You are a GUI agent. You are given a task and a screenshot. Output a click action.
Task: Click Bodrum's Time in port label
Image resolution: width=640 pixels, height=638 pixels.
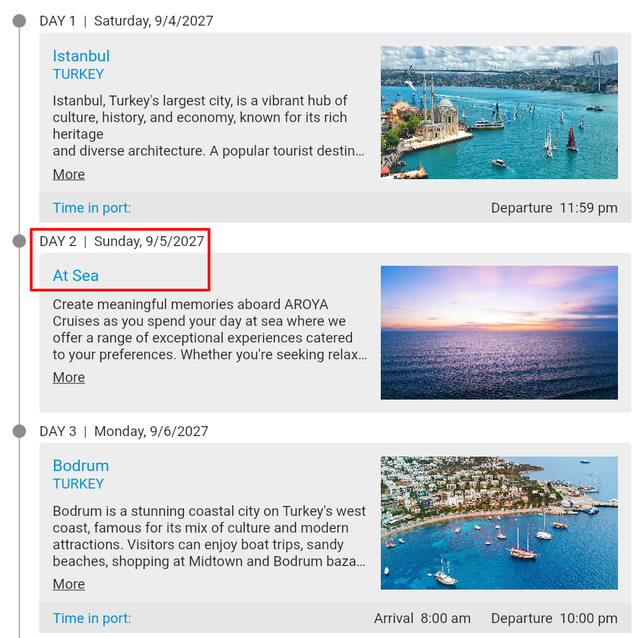(x=92, y=618)
